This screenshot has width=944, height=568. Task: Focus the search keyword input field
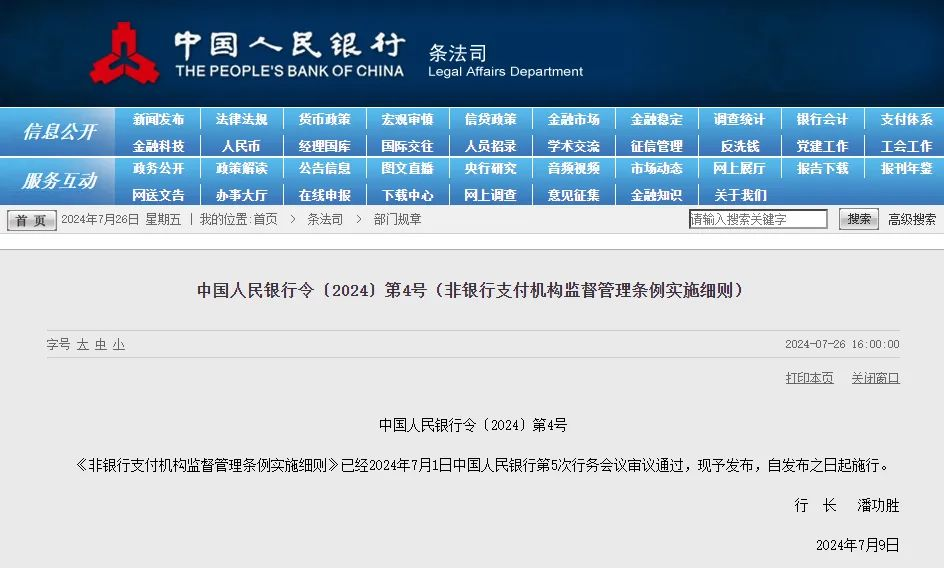[758, 219]
